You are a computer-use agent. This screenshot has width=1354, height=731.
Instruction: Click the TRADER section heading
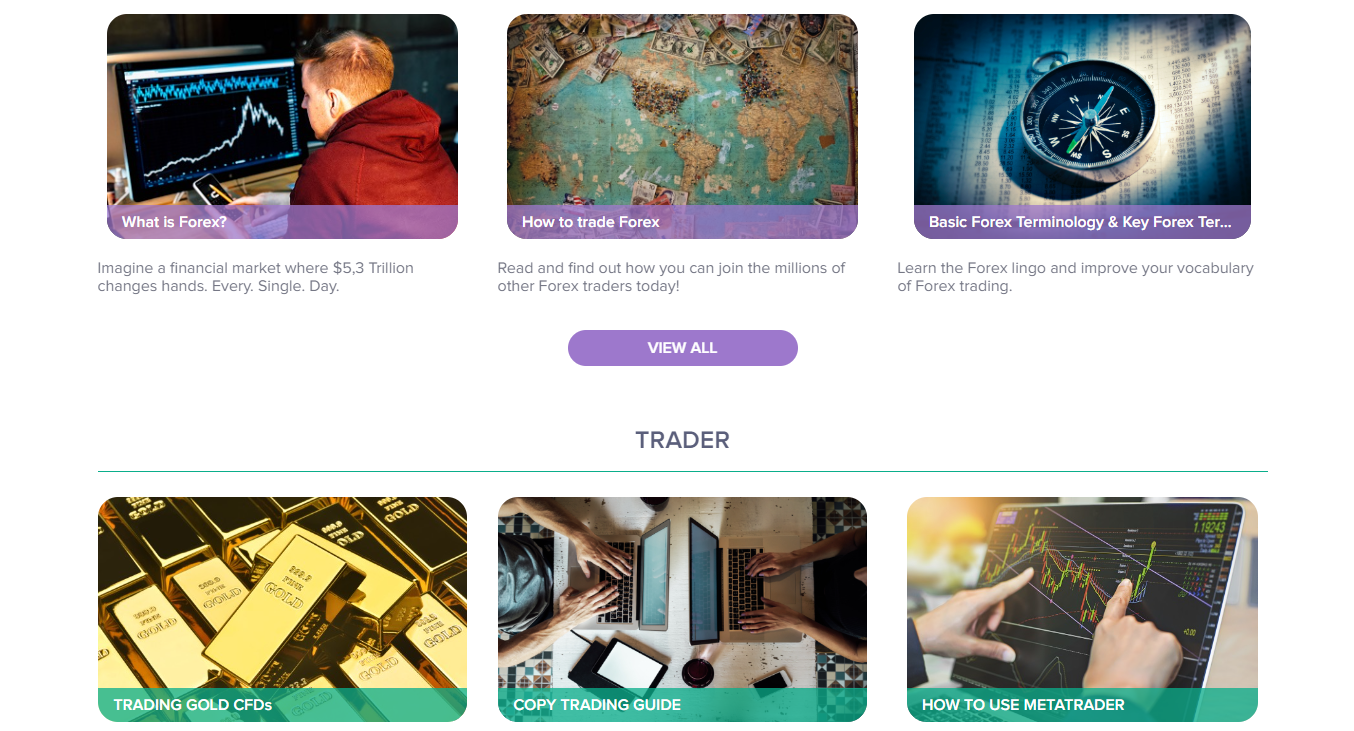coord(682,440)
